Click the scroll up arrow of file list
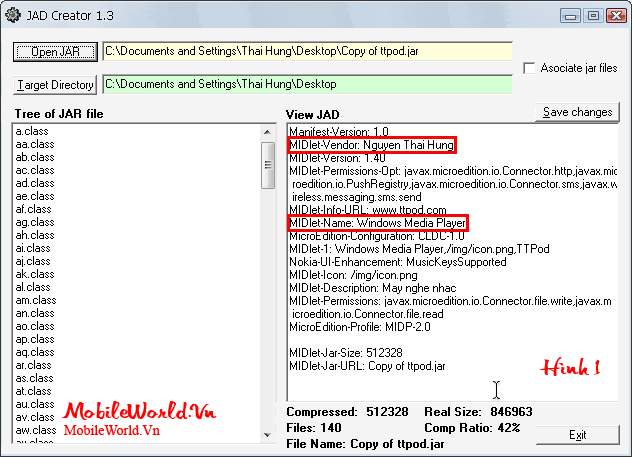 click(268, 131)
